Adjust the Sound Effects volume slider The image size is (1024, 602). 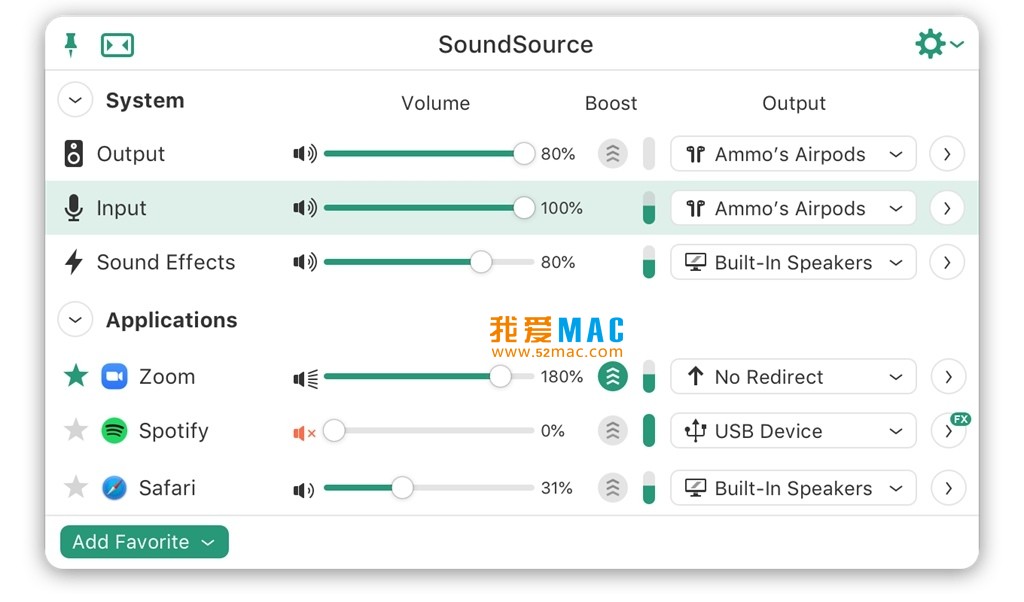click(429, 262)
